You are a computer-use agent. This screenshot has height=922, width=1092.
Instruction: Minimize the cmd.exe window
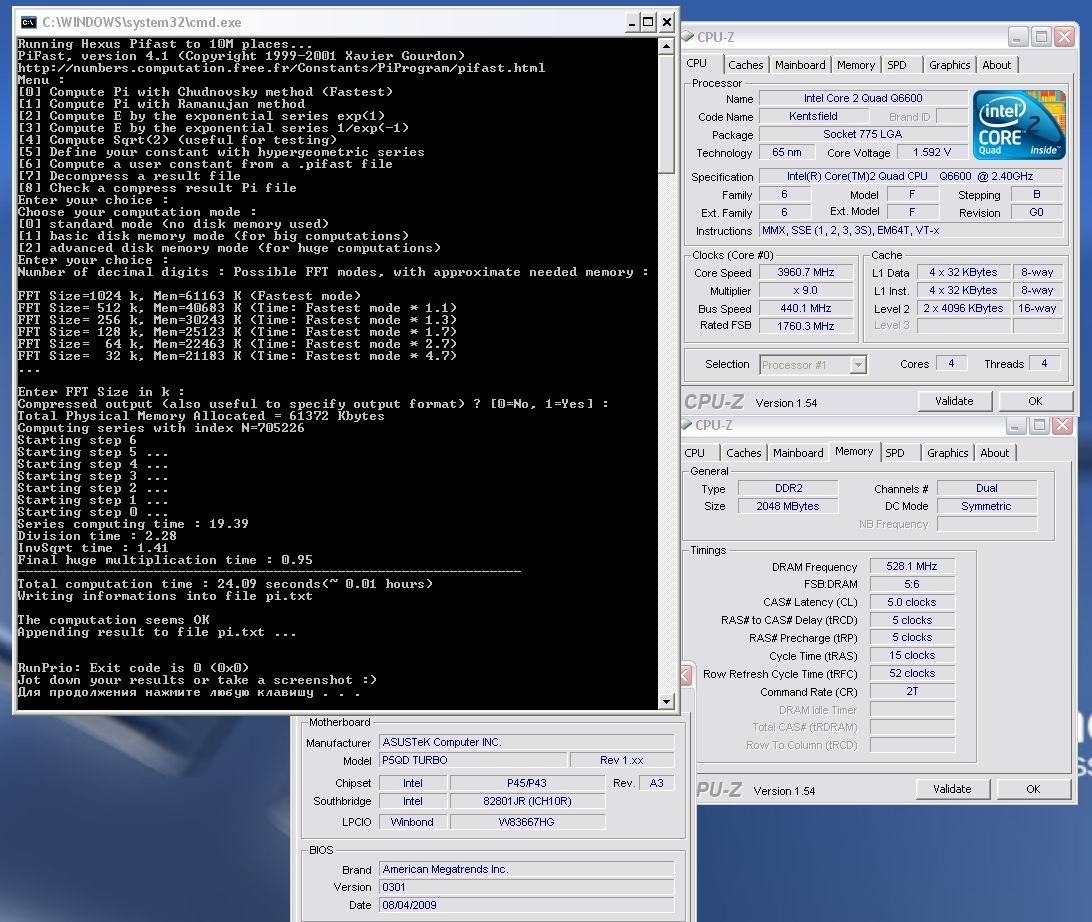coord(632,22)
